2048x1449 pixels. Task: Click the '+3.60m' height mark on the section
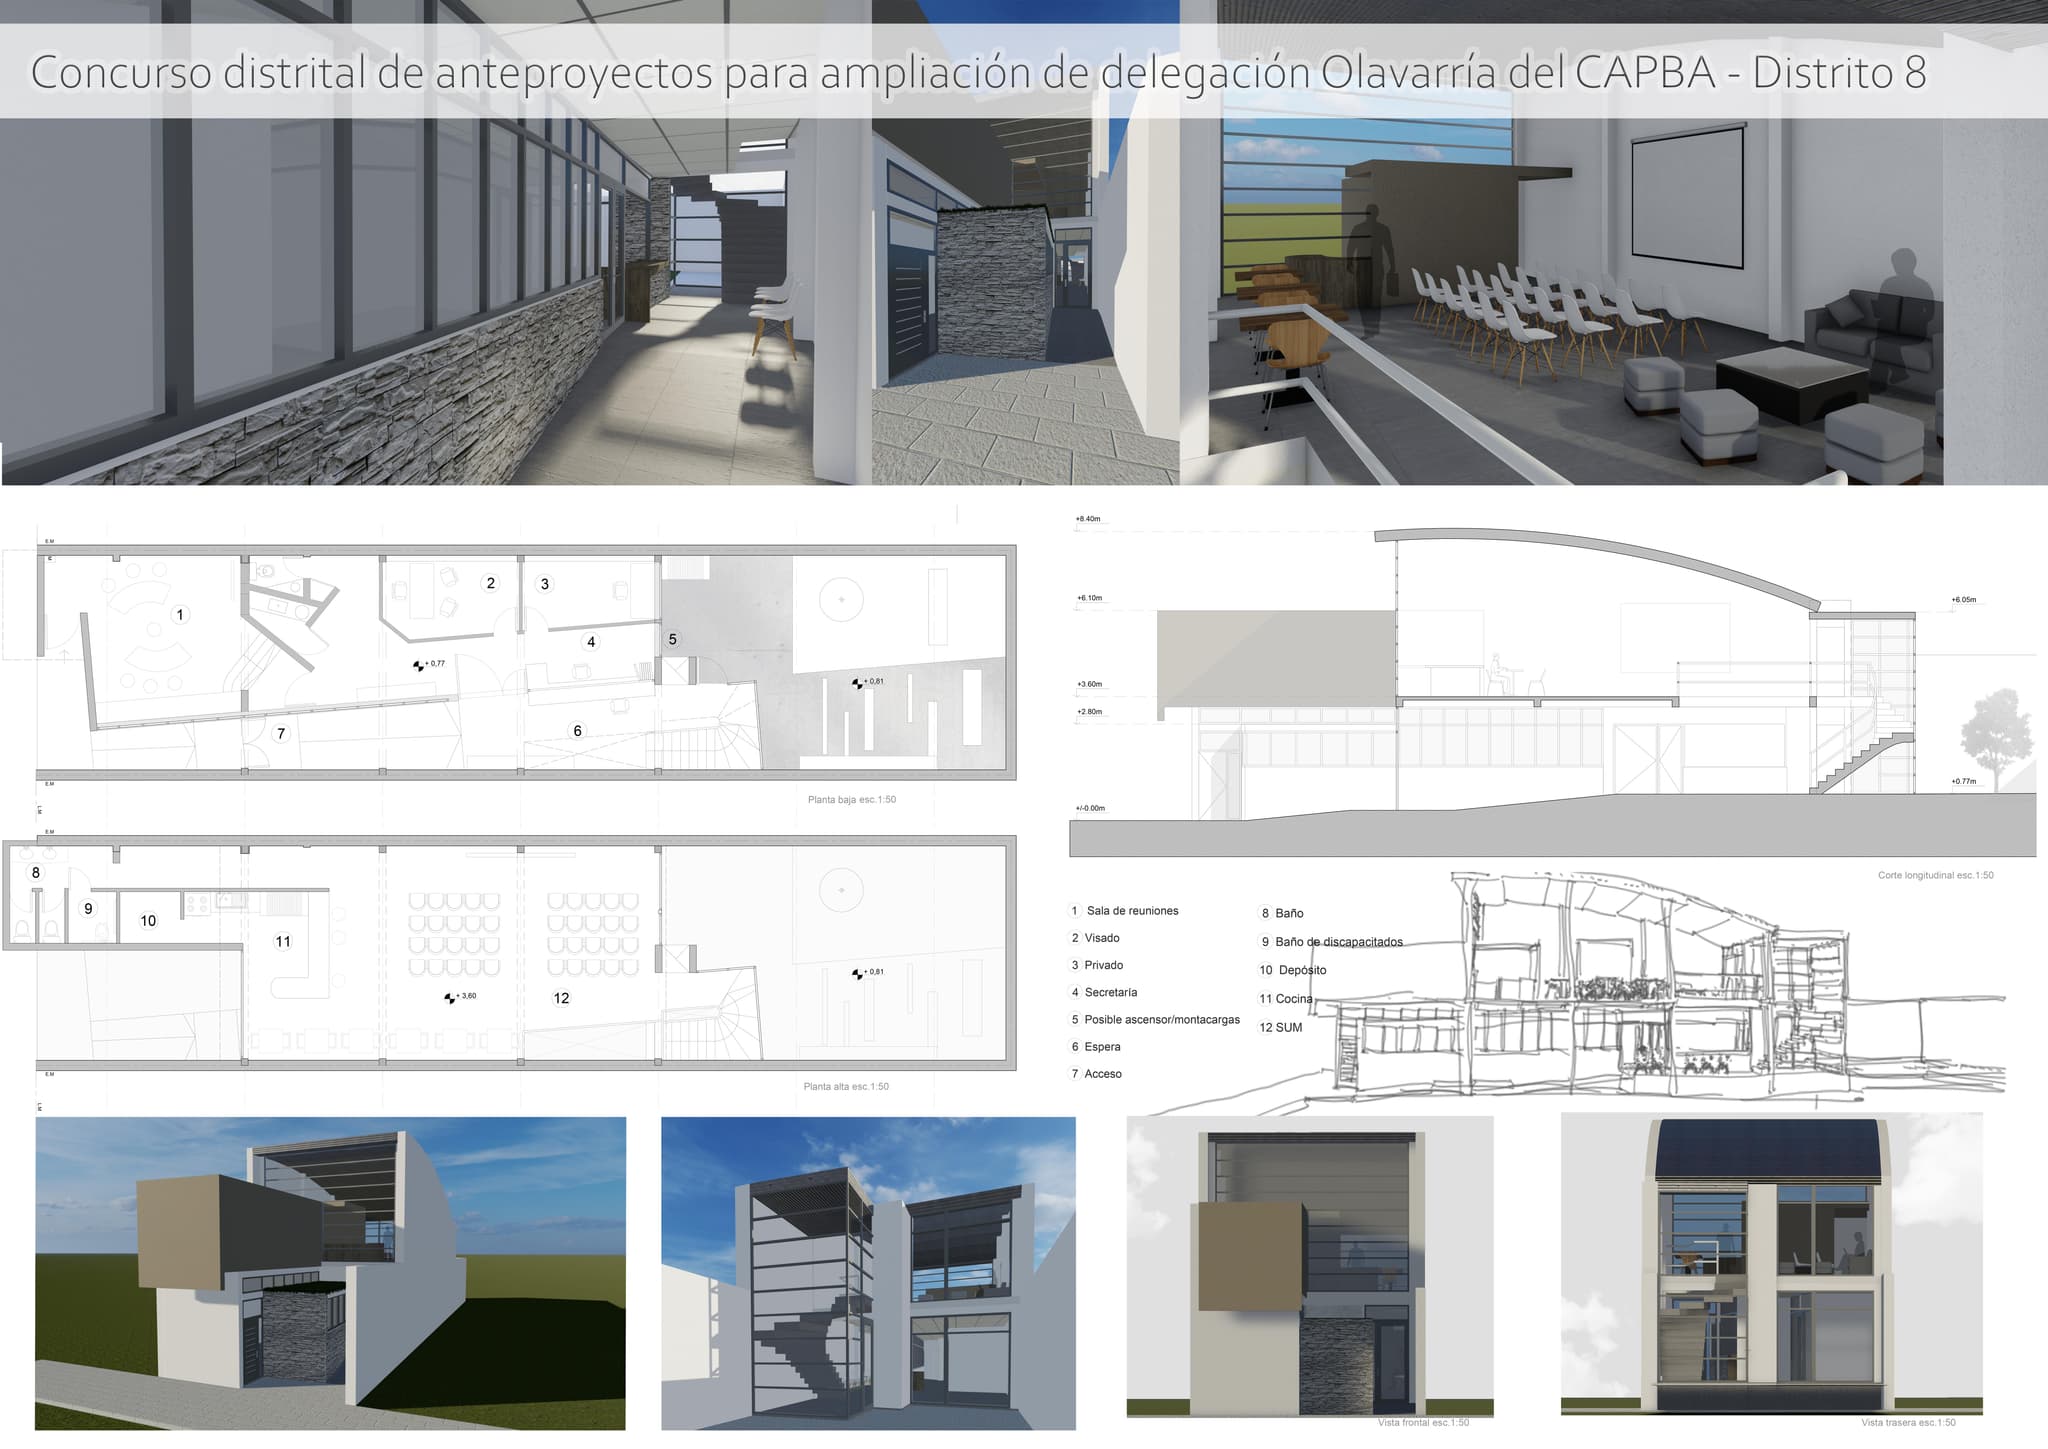point(1089,685)
